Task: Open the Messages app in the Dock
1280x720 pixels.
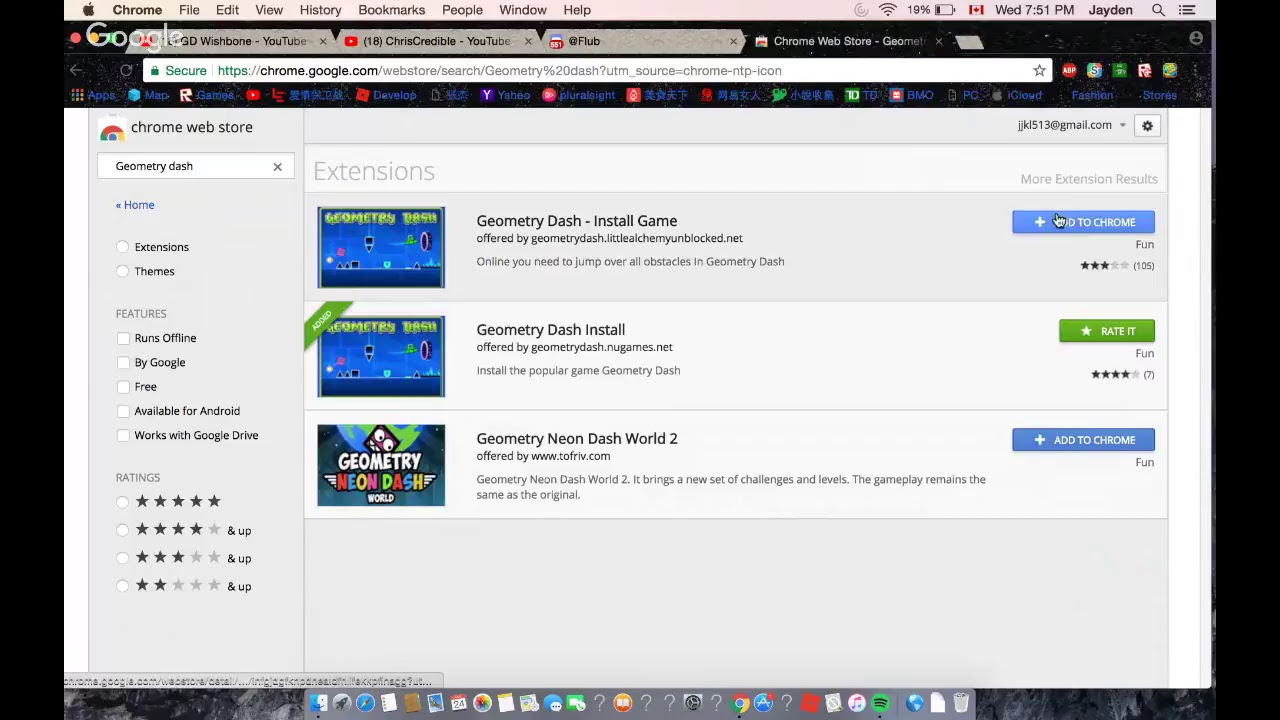Action: pyautogui.click(x=553, y=704)
